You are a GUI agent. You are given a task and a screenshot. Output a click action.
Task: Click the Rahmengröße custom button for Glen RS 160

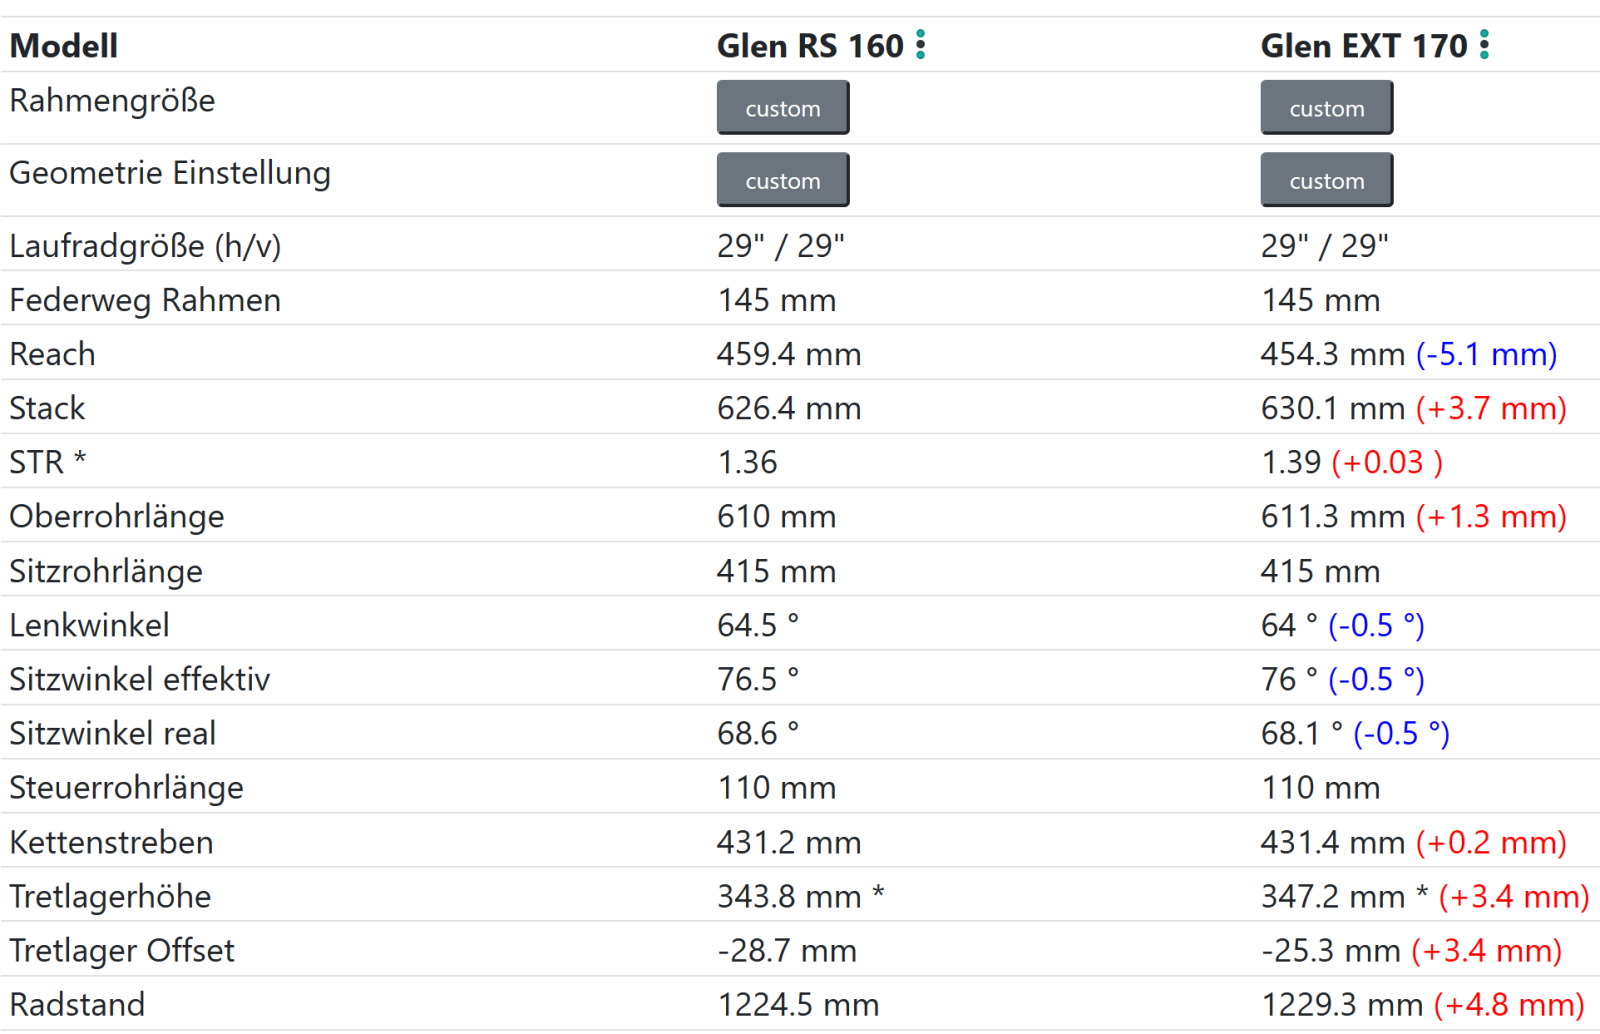[x=782, y=108]
